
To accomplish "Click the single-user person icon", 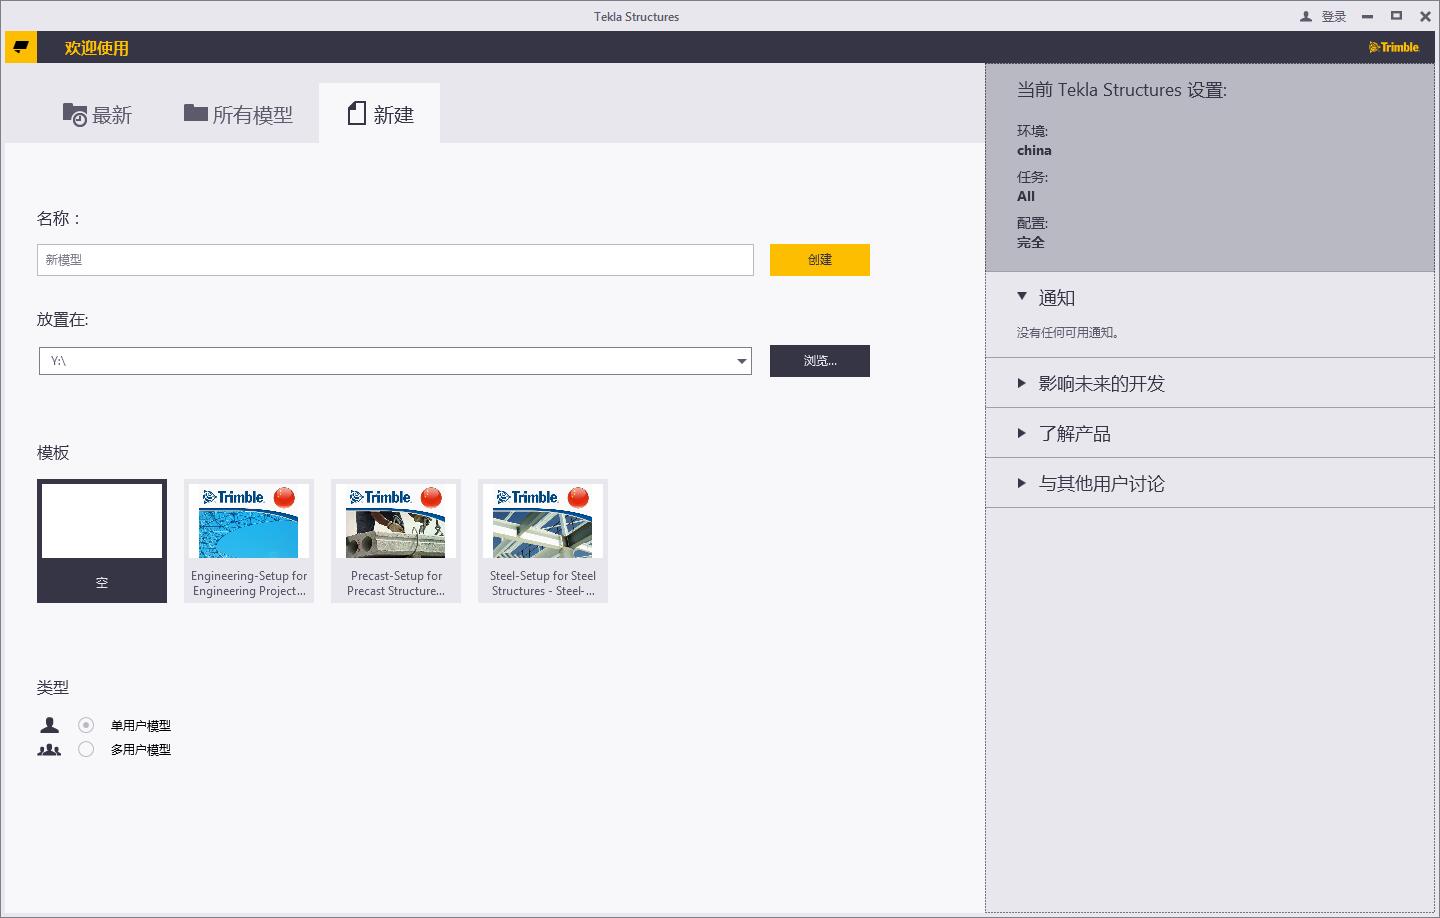I will (49, 725).
